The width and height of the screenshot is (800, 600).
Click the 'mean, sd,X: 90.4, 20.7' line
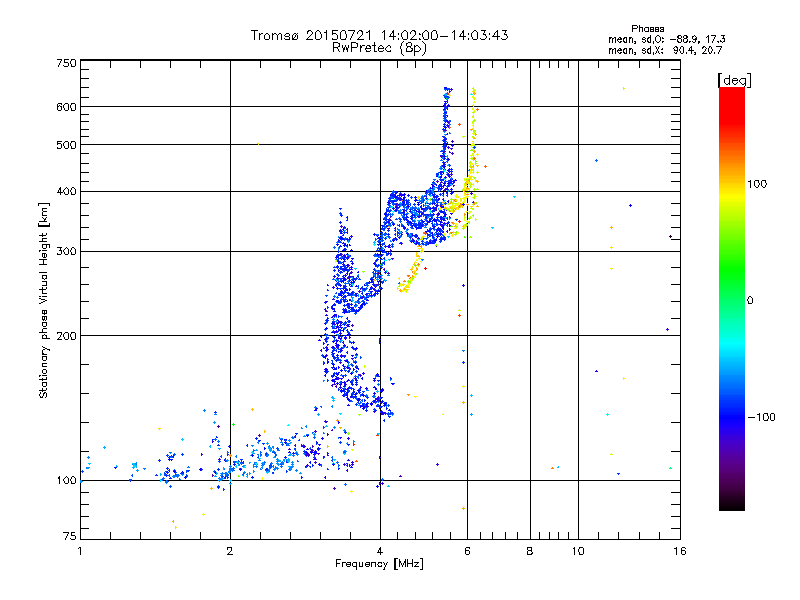[665, 50]
